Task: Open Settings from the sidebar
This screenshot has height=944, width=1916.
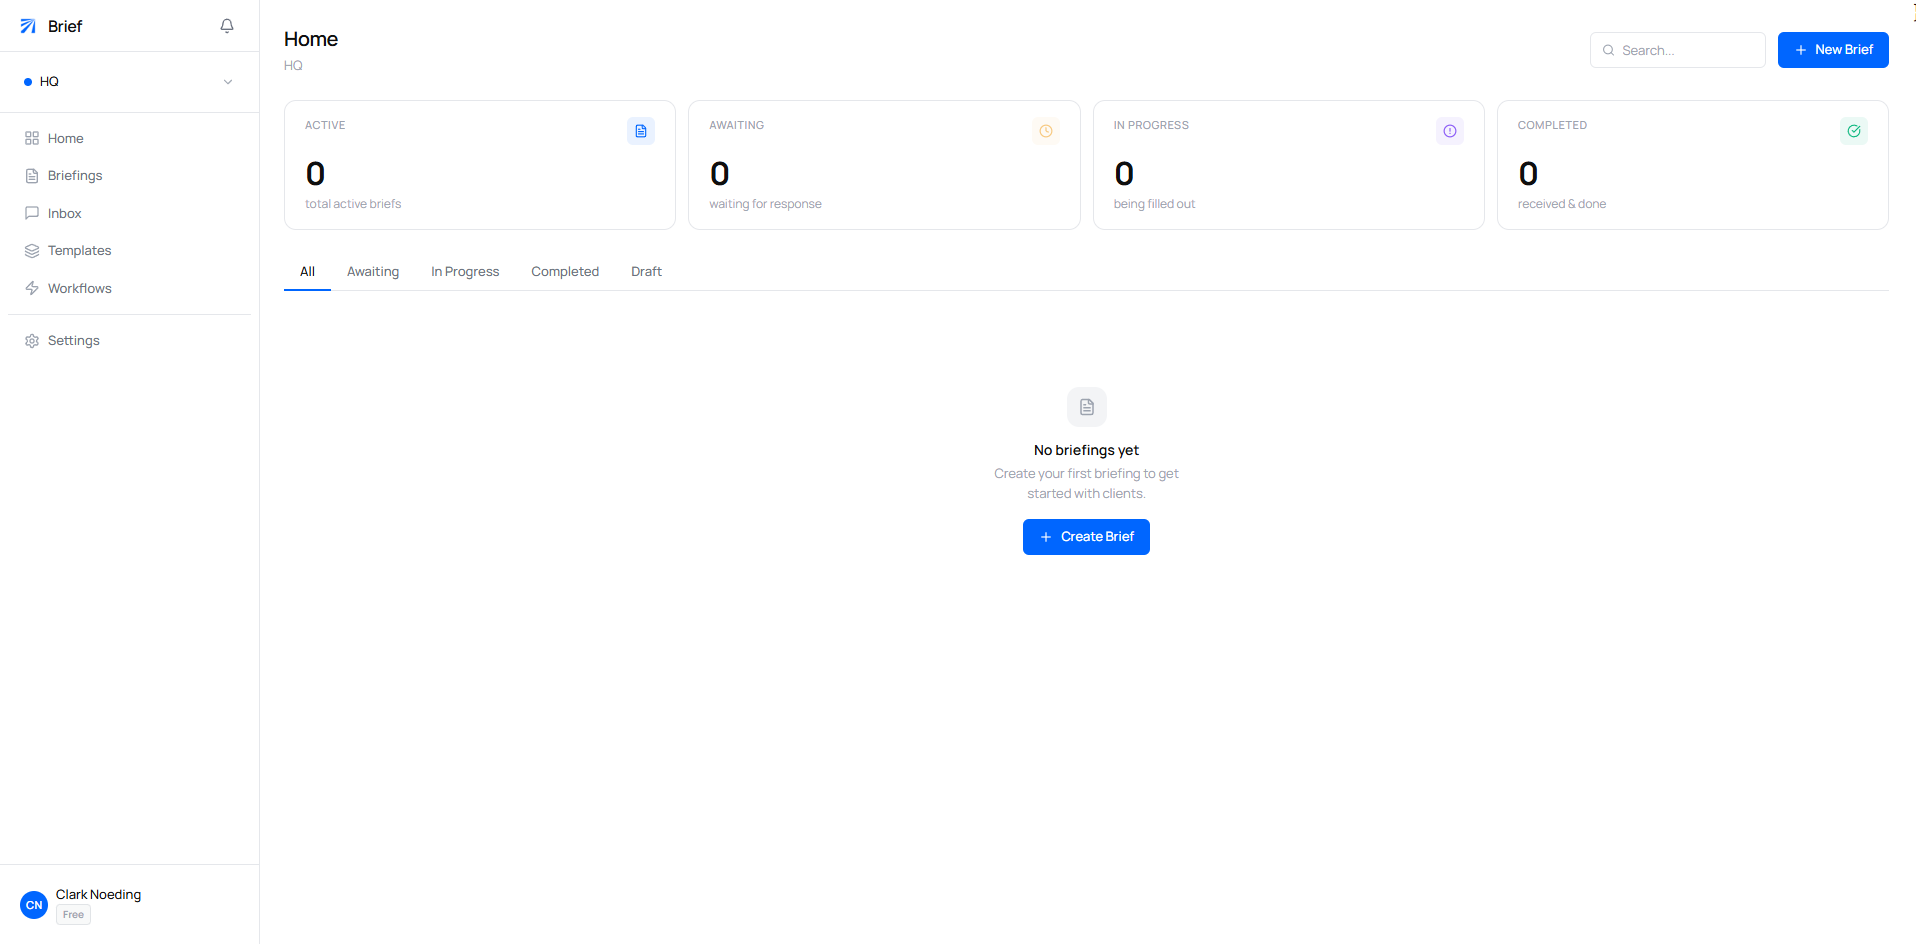Action: 73,340
